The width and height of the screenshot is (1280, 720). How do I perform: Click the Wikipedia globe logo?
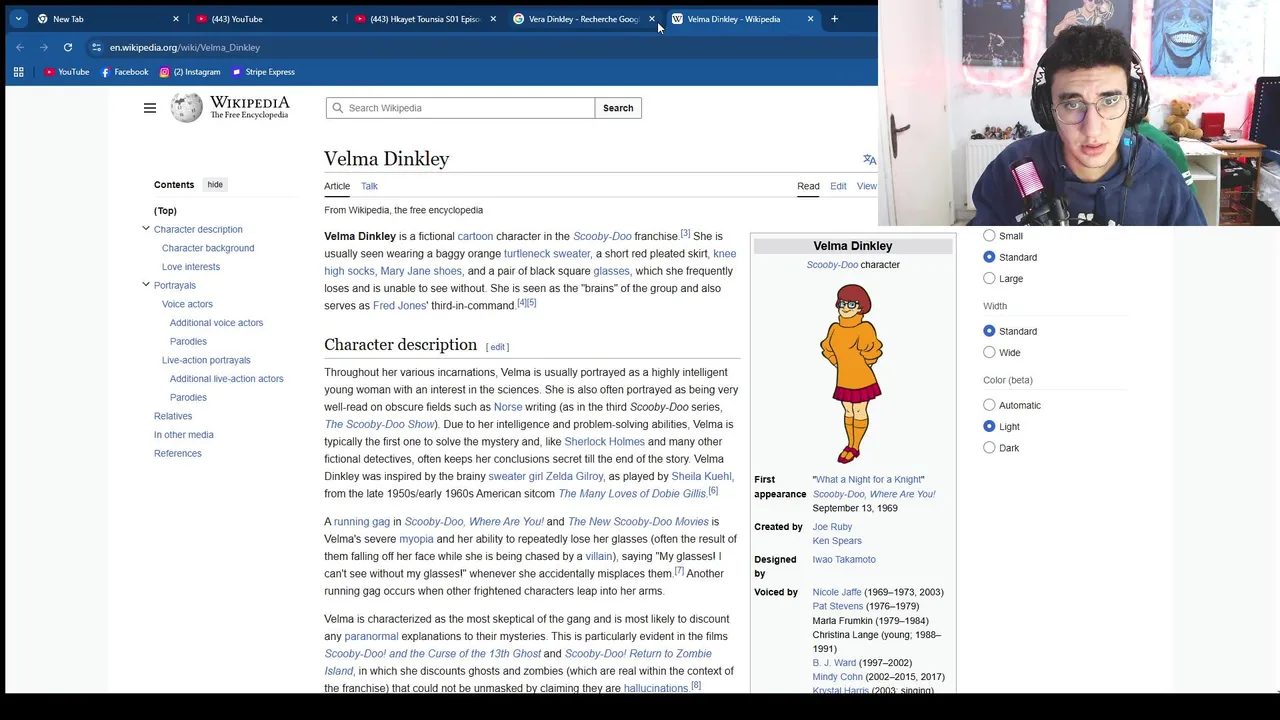[x=186, y=108]
